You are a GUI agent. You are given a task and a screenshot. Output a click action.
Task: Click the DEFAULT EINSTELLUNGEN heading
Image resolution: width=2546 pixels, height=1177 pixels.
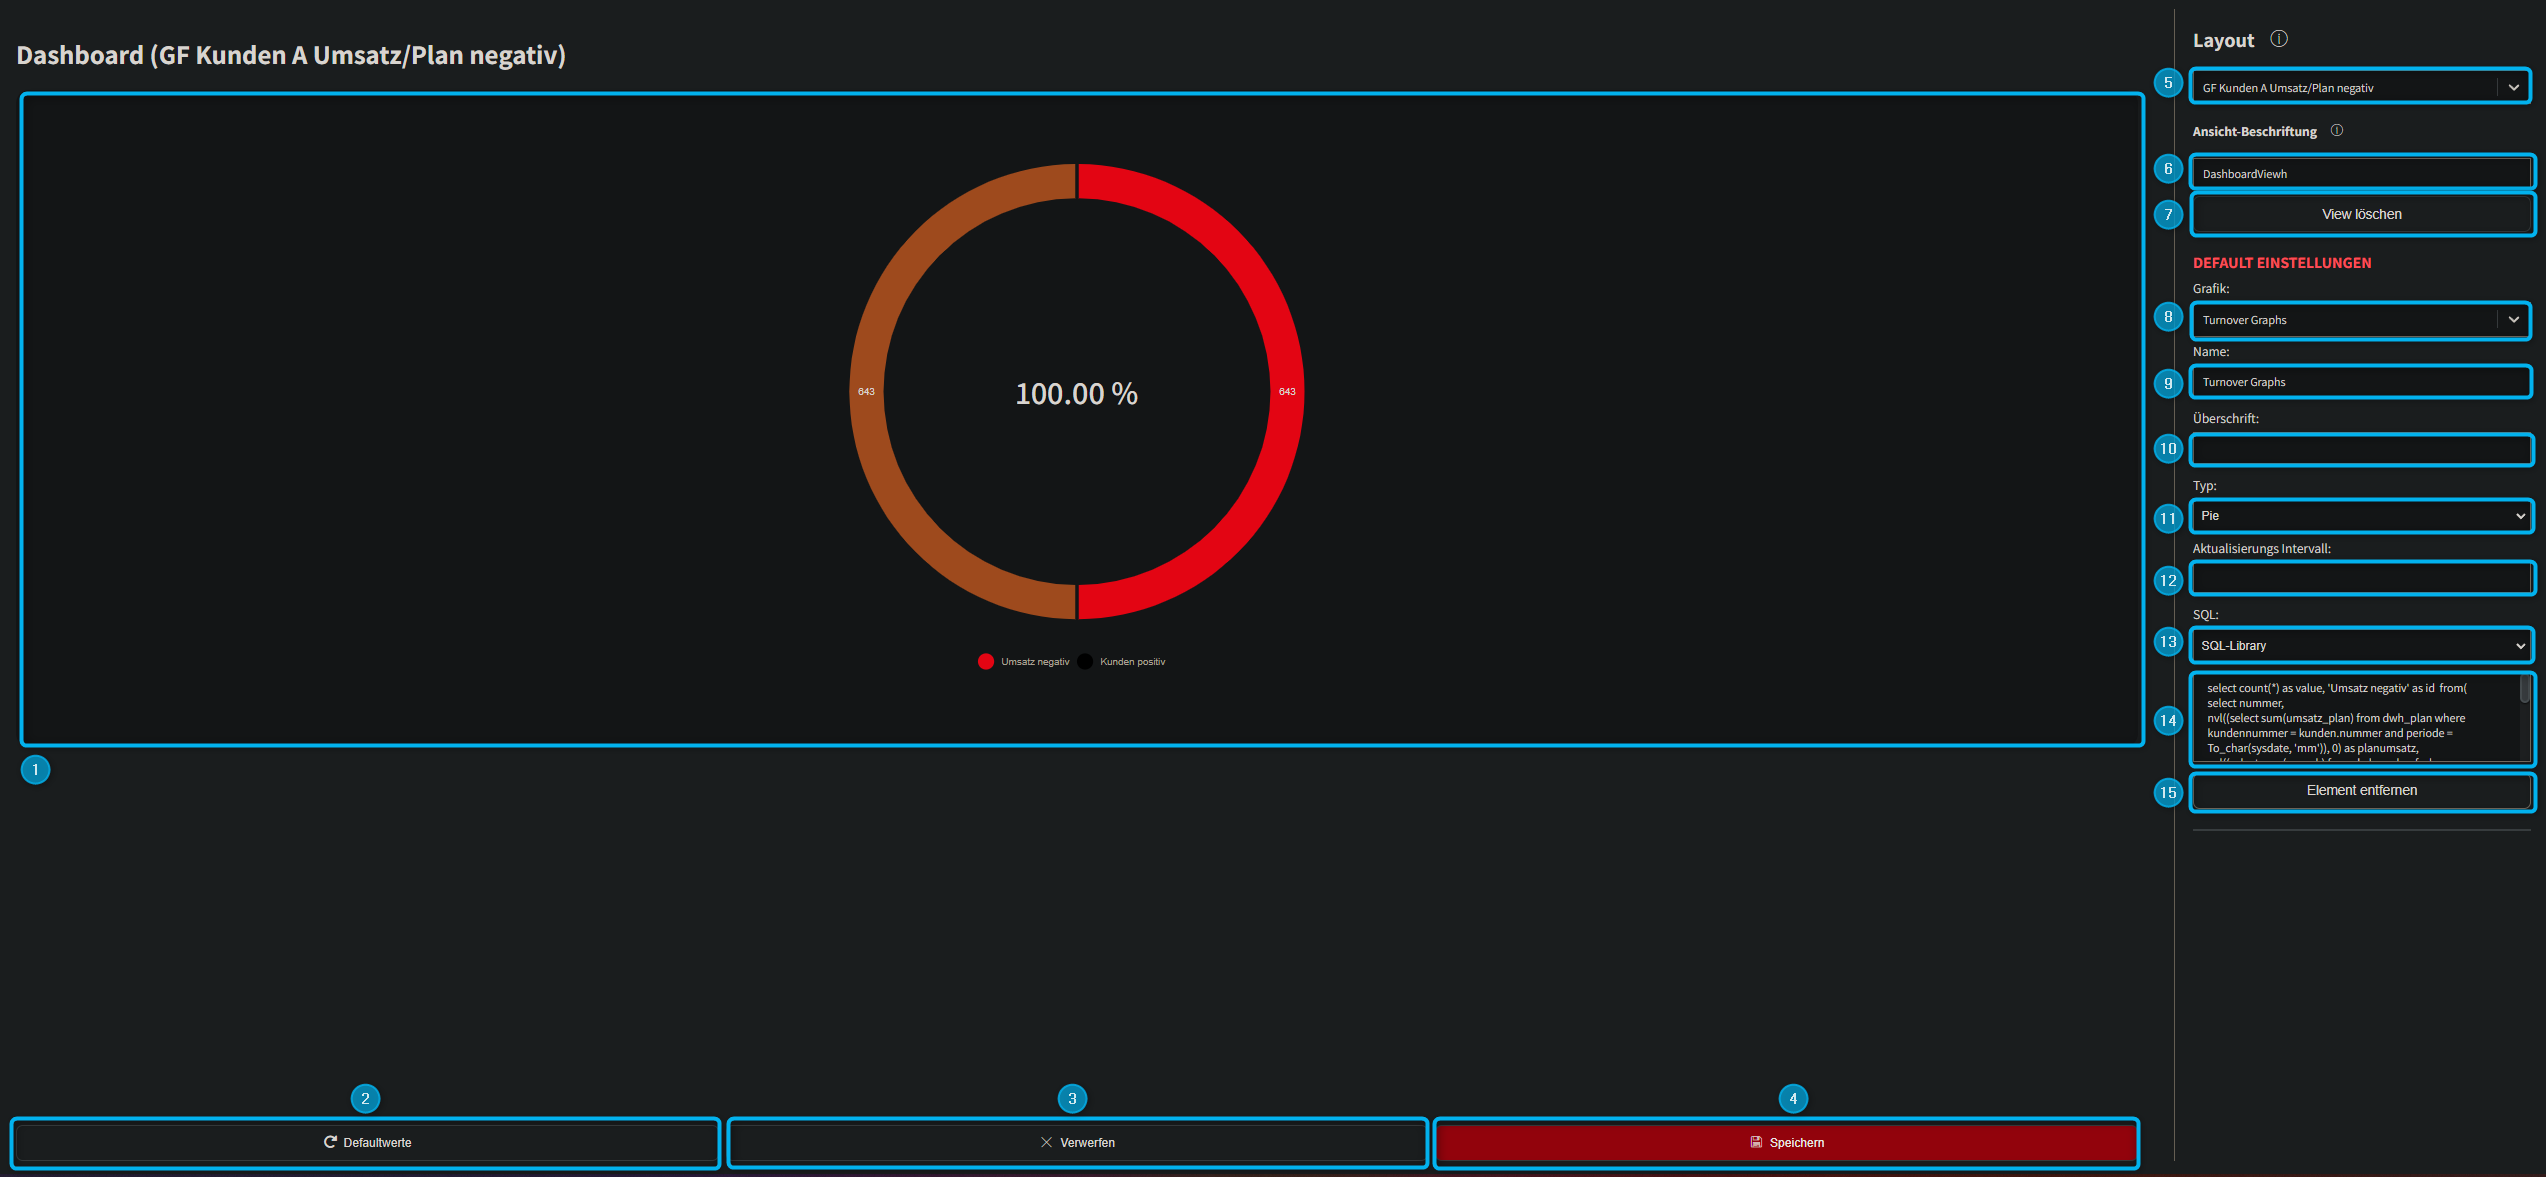[2282, 263]
